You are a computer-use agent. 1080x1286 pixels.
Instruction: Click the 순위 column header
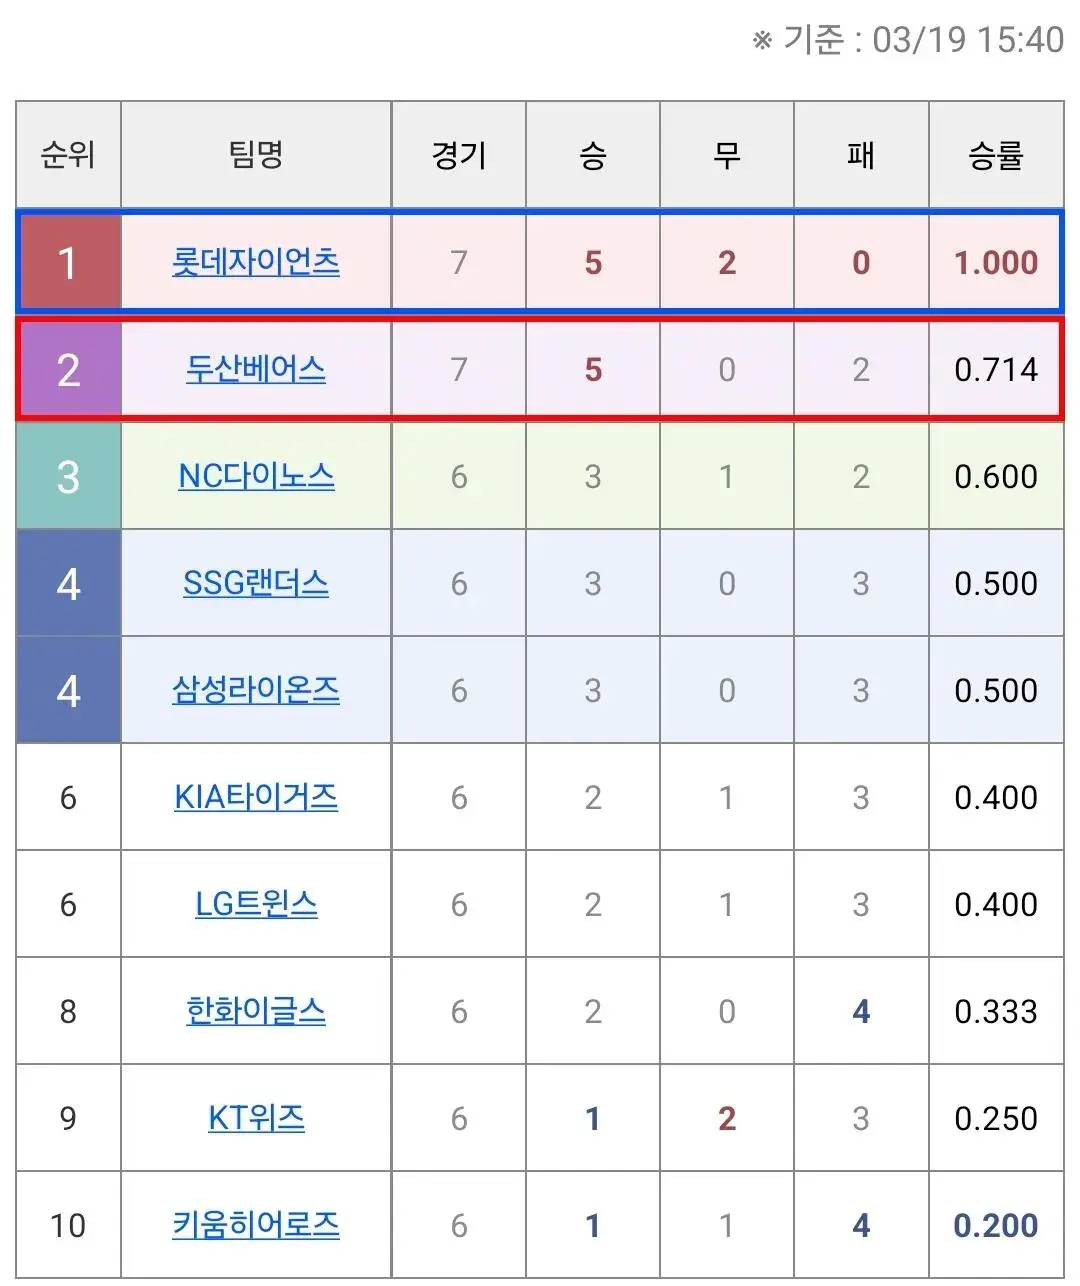(67, 155)
